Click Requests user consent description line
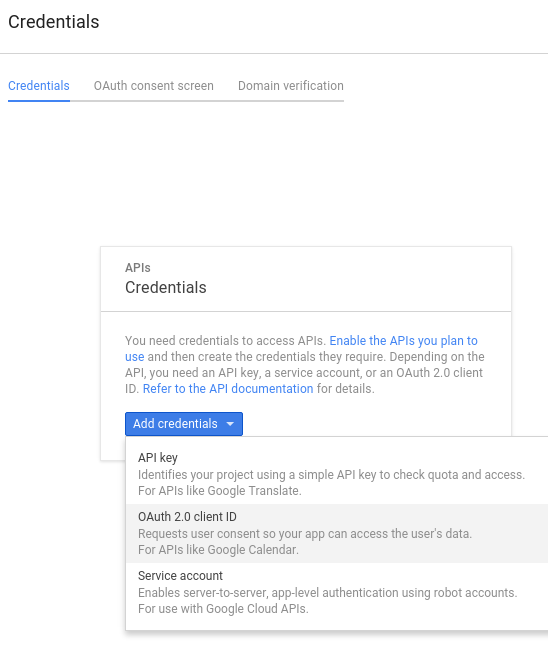Image resolution: width=548 pixels, height=645 pixels. 305,534
